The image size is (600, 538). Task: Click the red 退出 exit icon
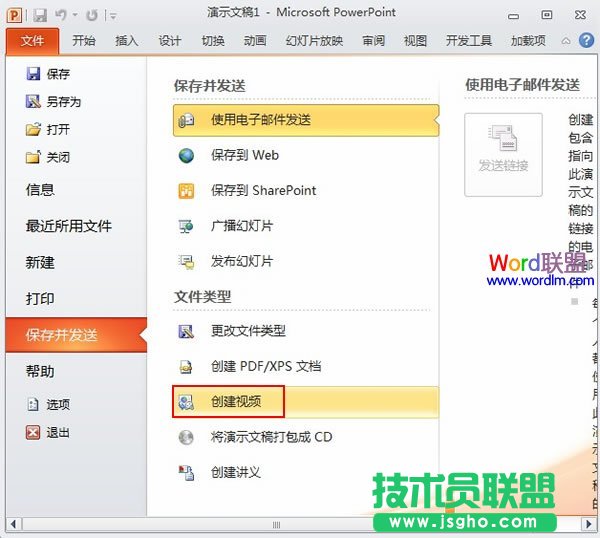click(33, 432)
